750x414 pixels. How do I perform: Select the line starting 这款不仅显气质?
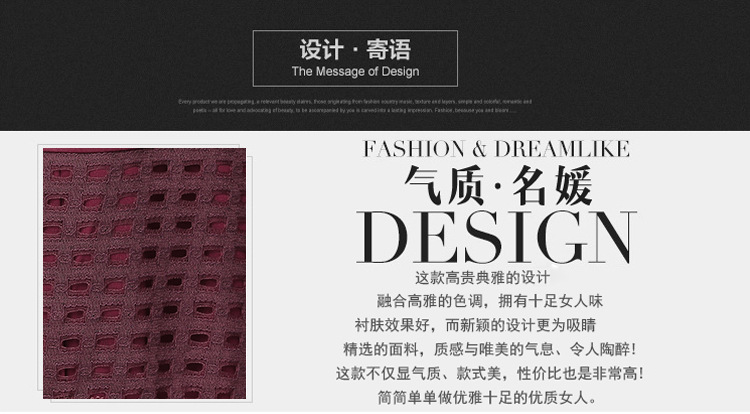coord(490,373)
